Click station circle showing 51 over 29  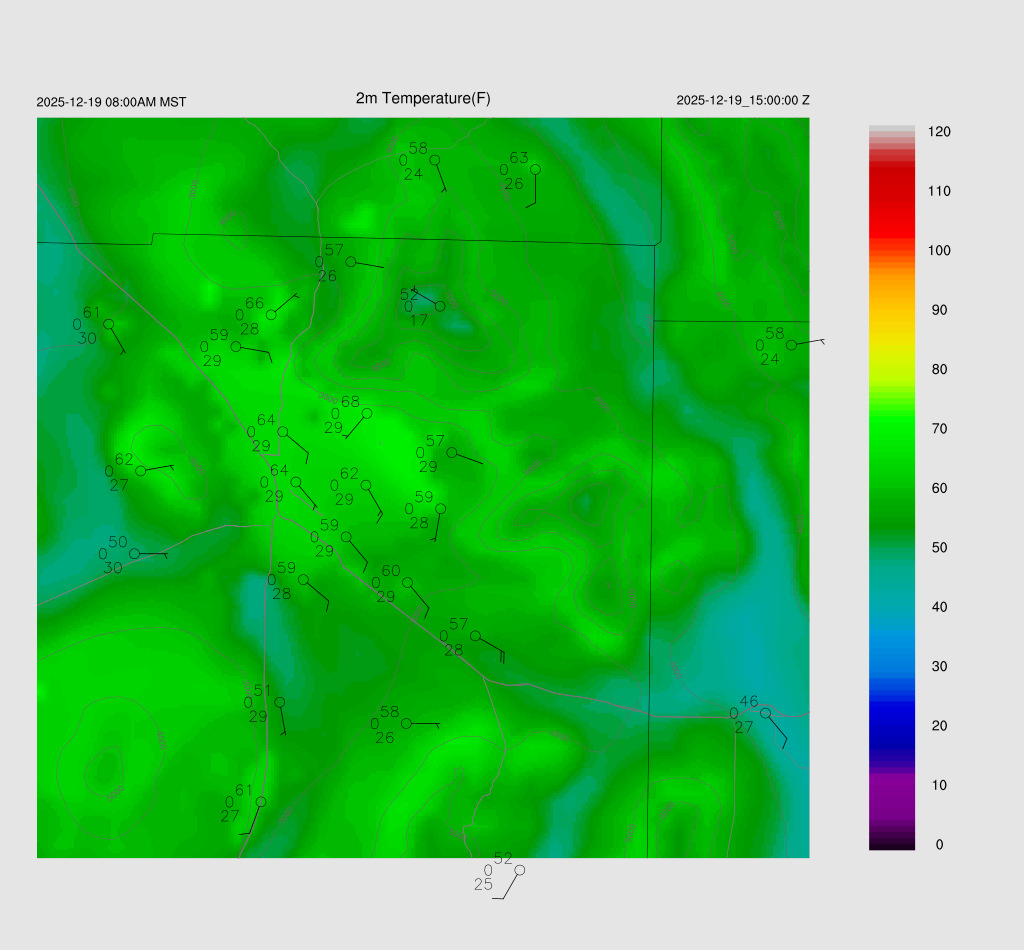tap(280, 702)
